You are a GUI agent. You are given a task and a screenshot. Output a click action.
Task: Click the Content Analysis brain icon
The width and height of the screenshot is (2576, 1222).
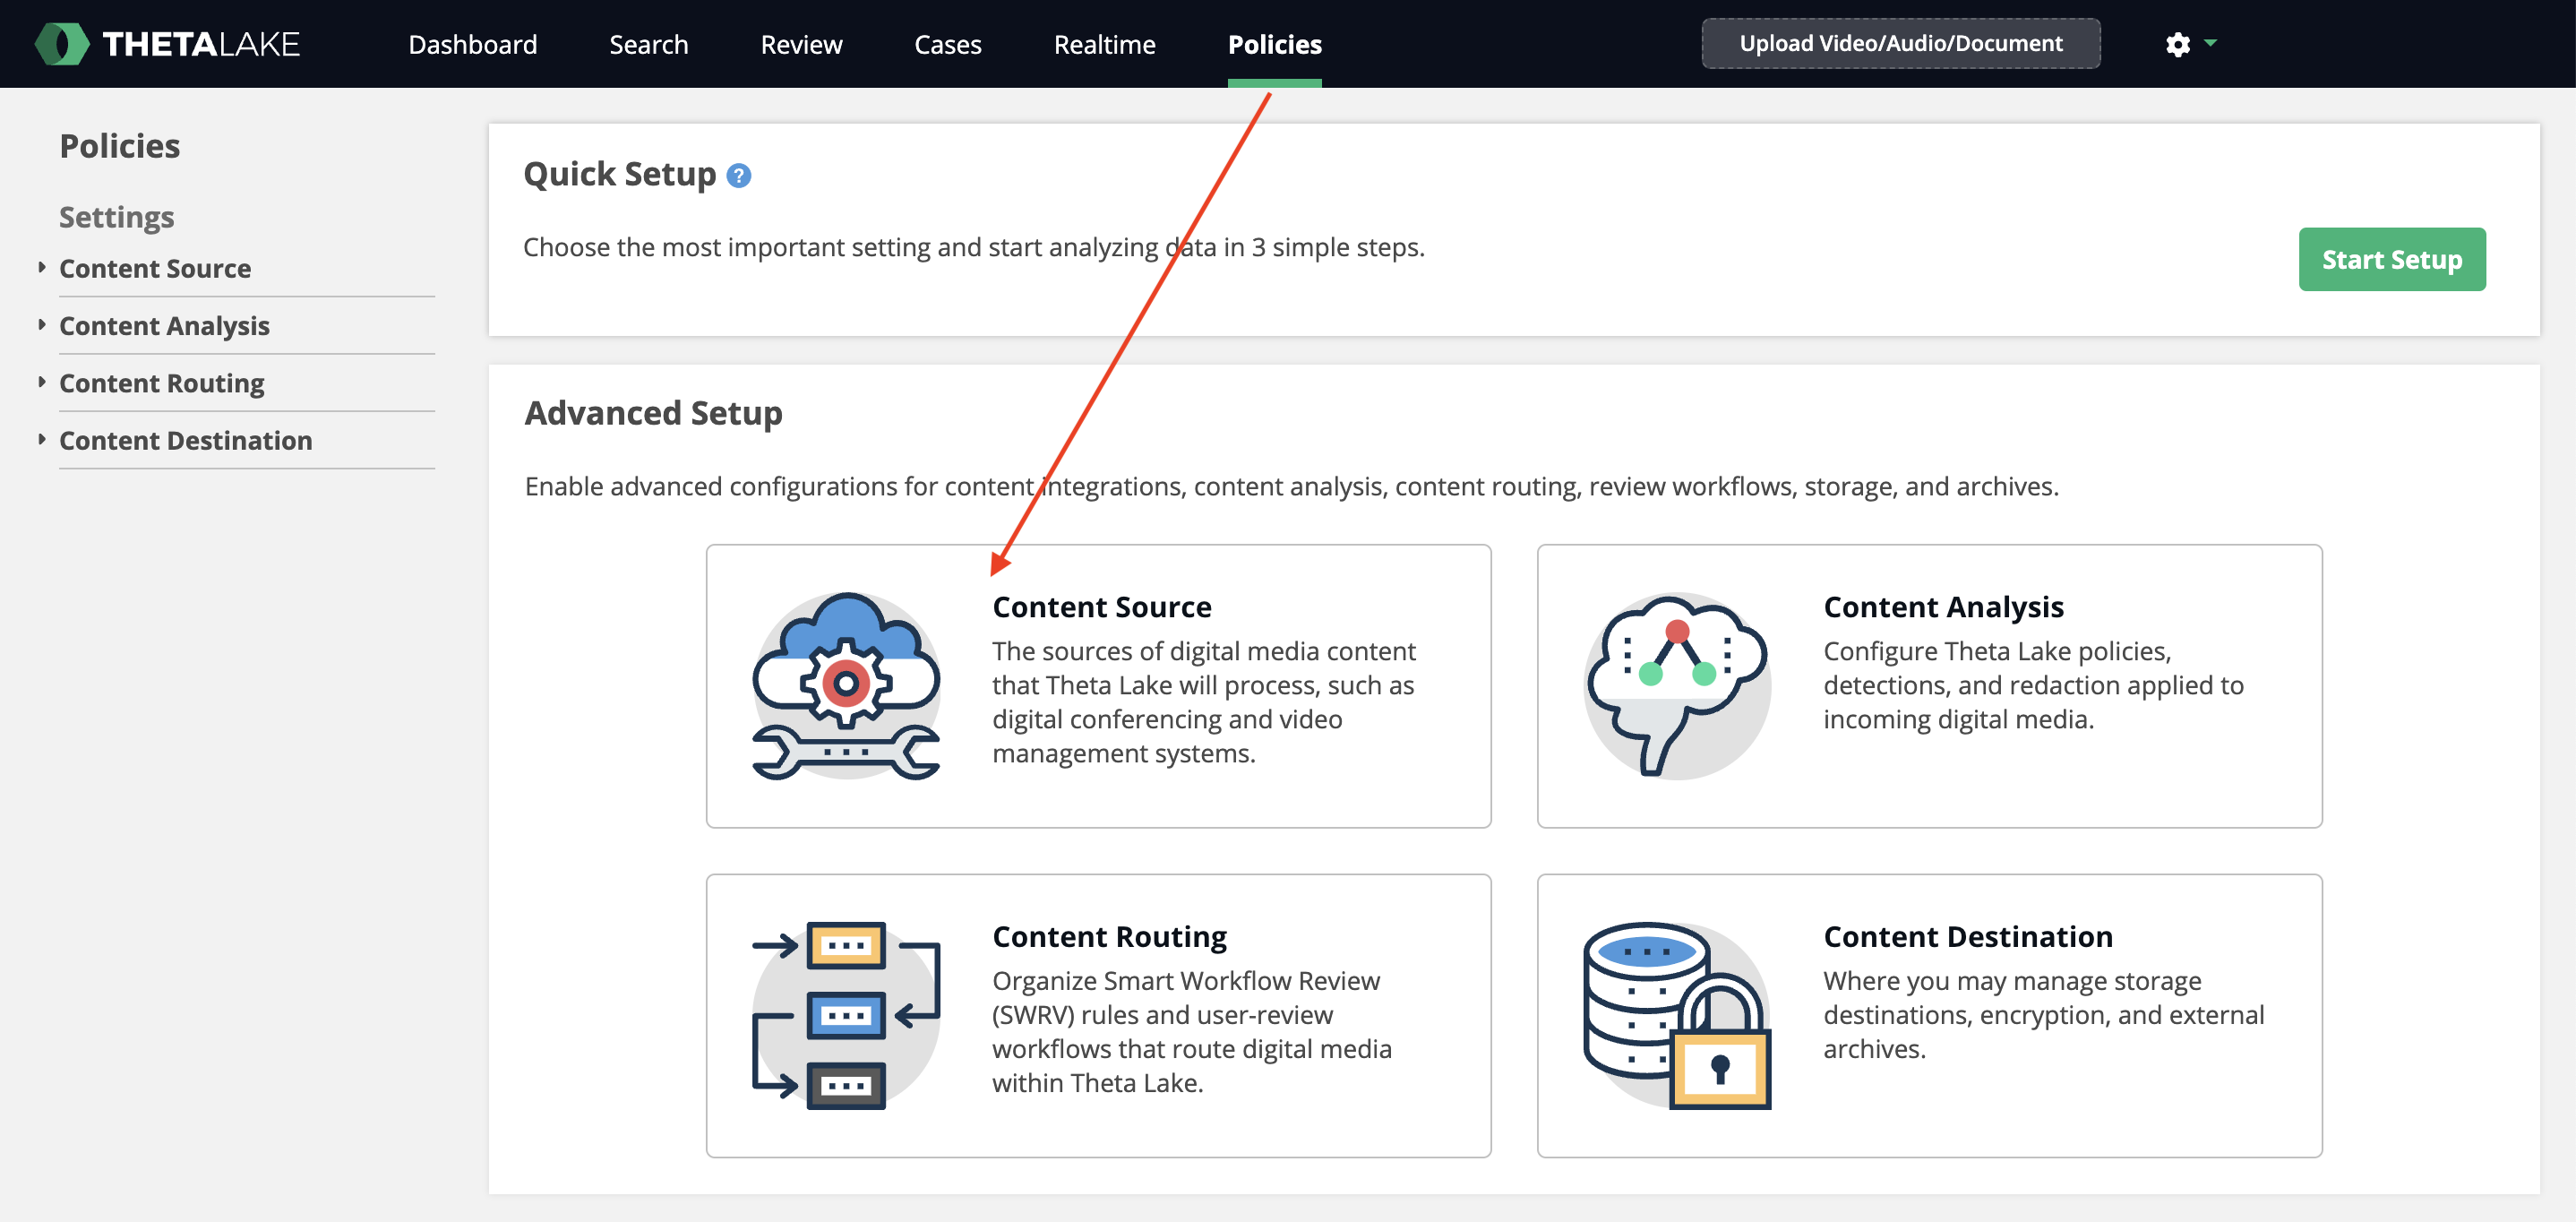pyautogui.click(x=1677, y=685)
